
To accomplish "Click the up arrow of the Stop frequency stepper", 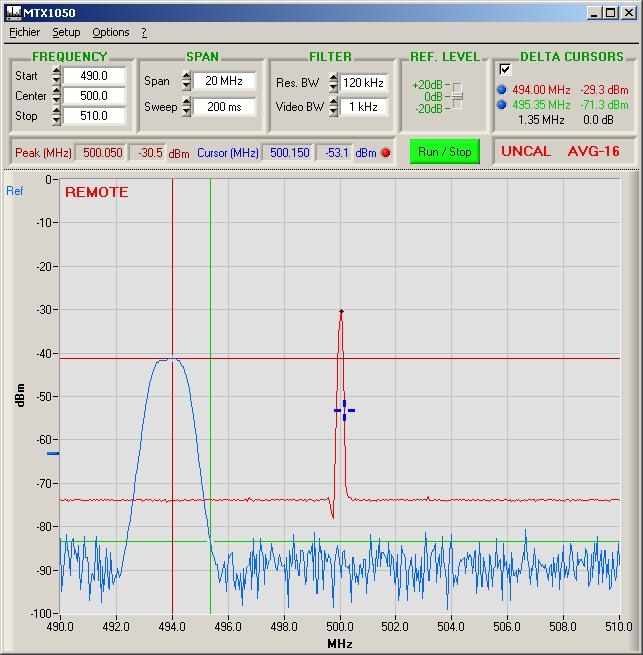I will tap(56, 111).
